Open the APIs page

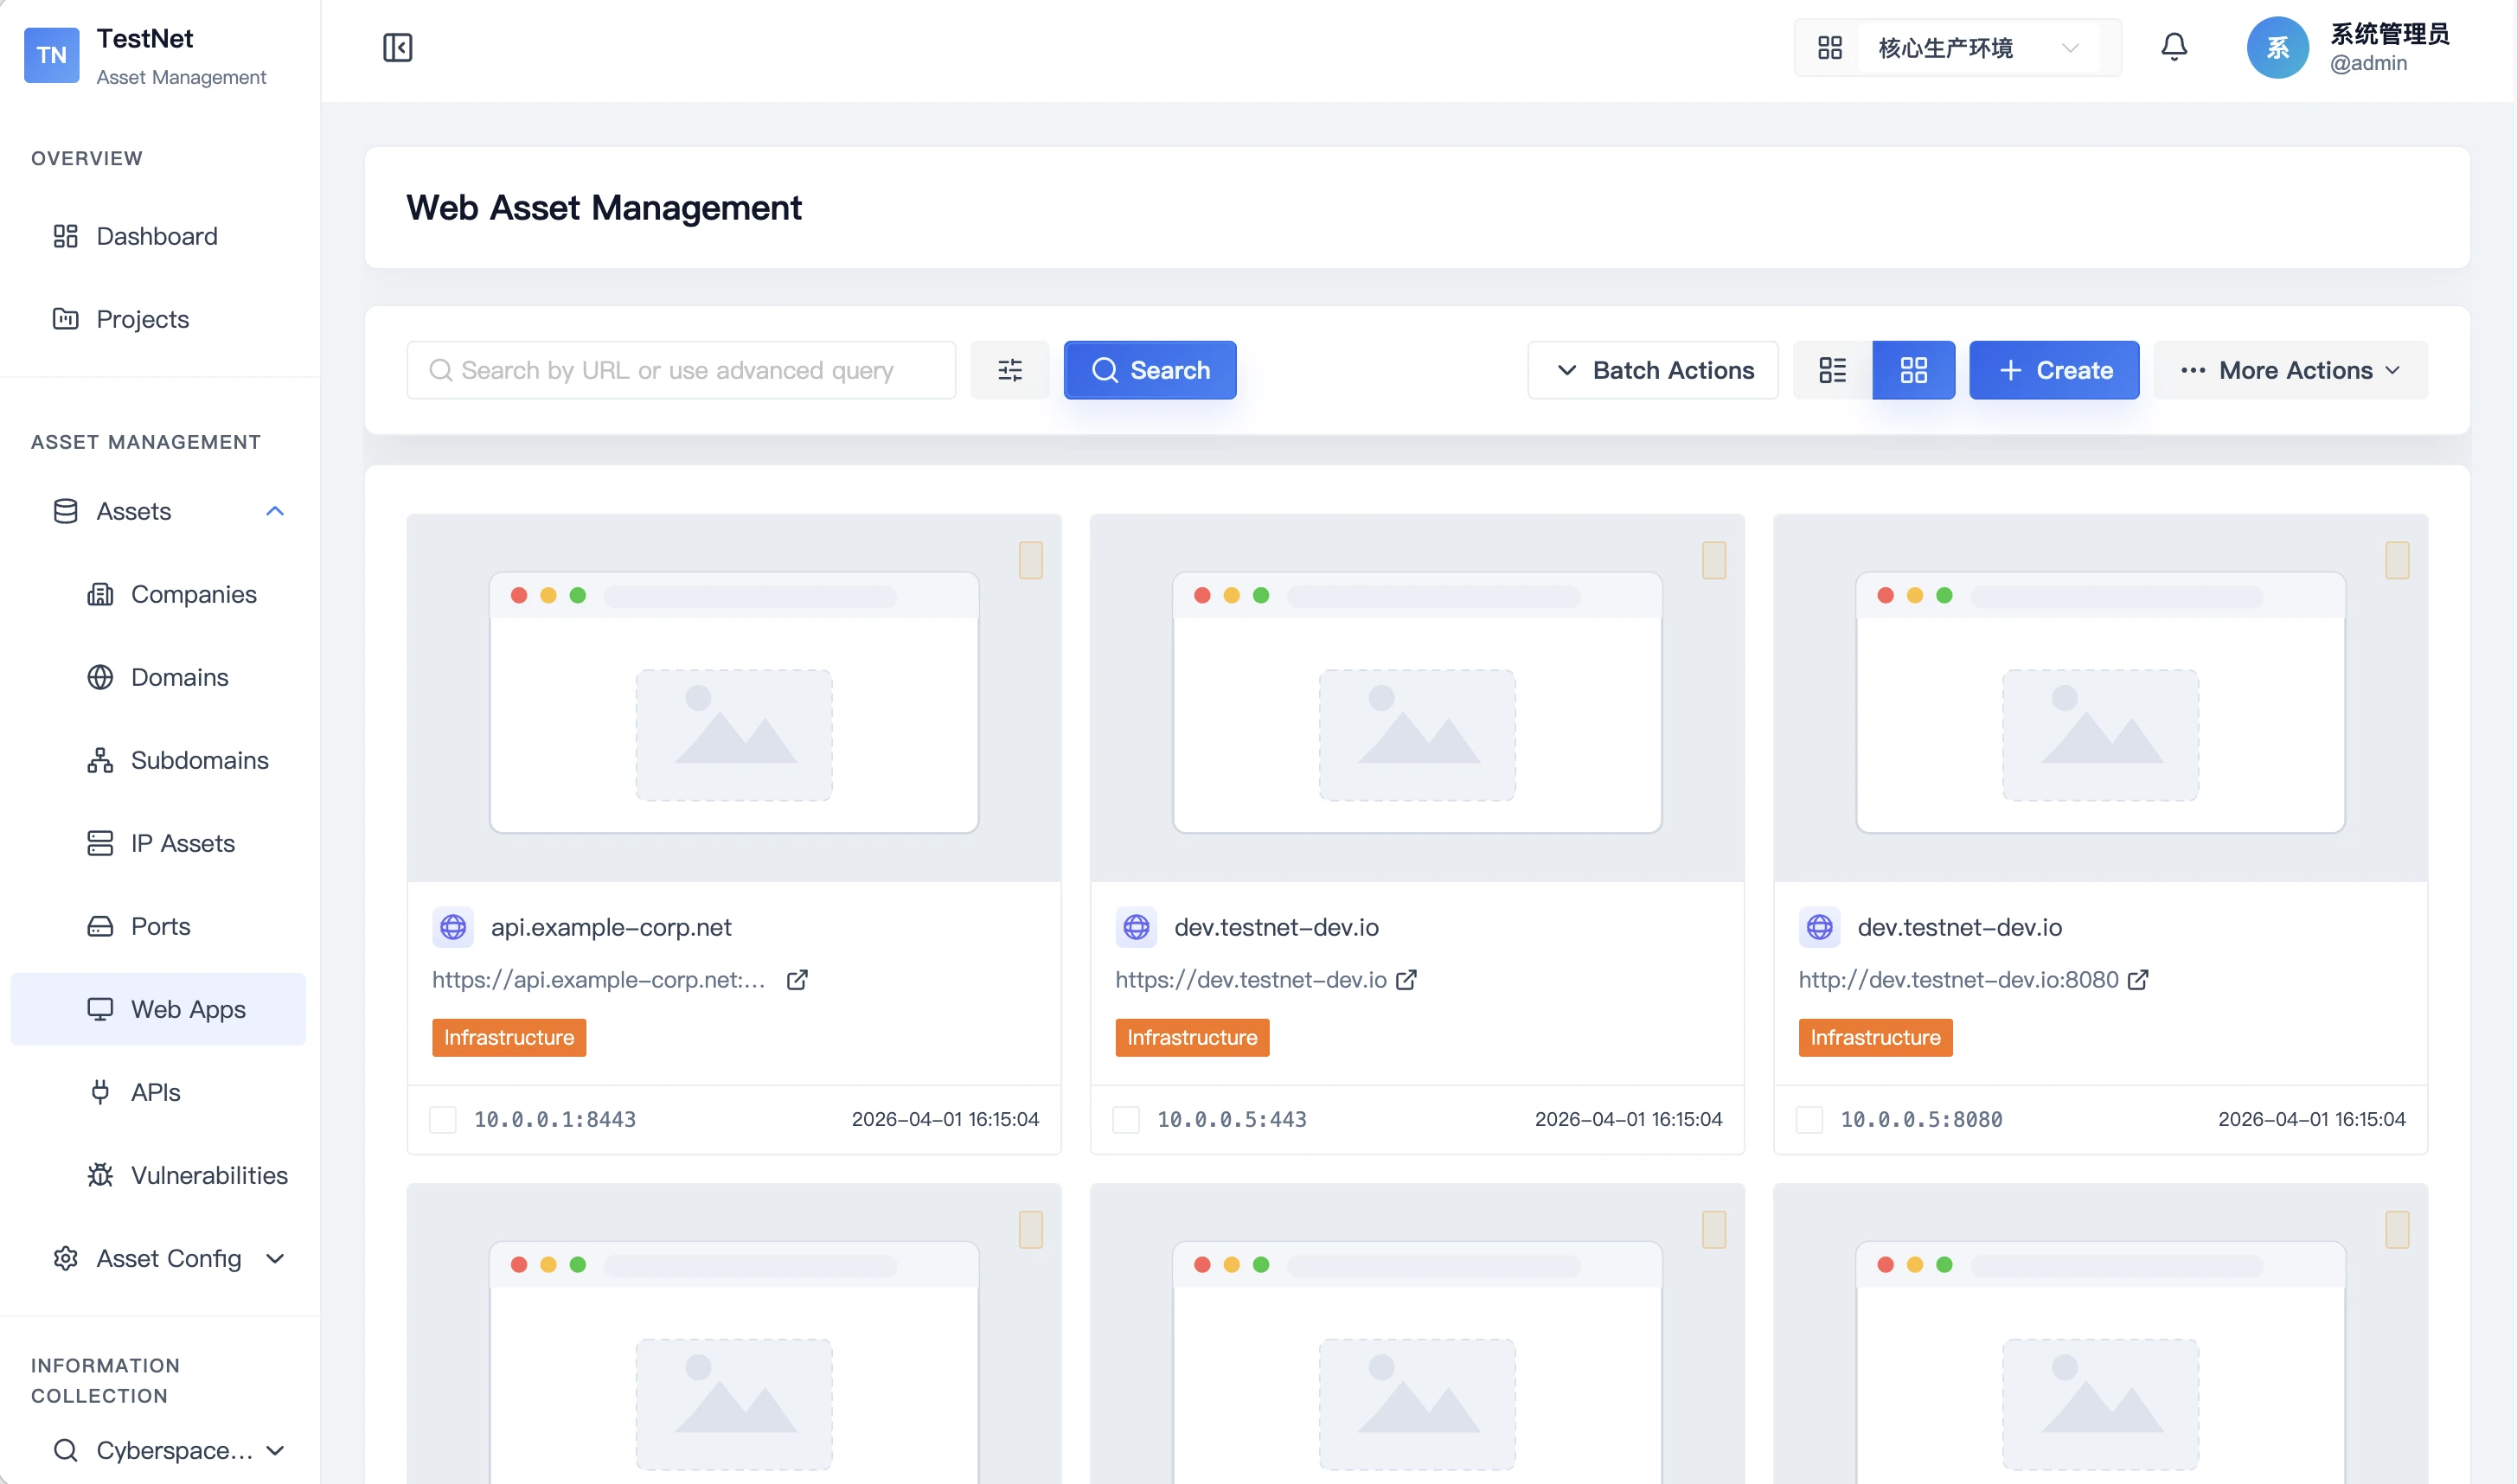pyautogui.click(x=158, y=1092)
